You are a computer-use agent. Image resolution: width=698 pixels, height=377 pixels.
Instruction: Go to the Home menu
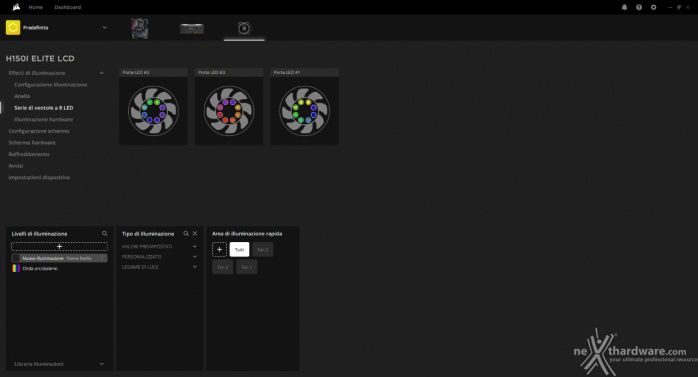point(36,7)
